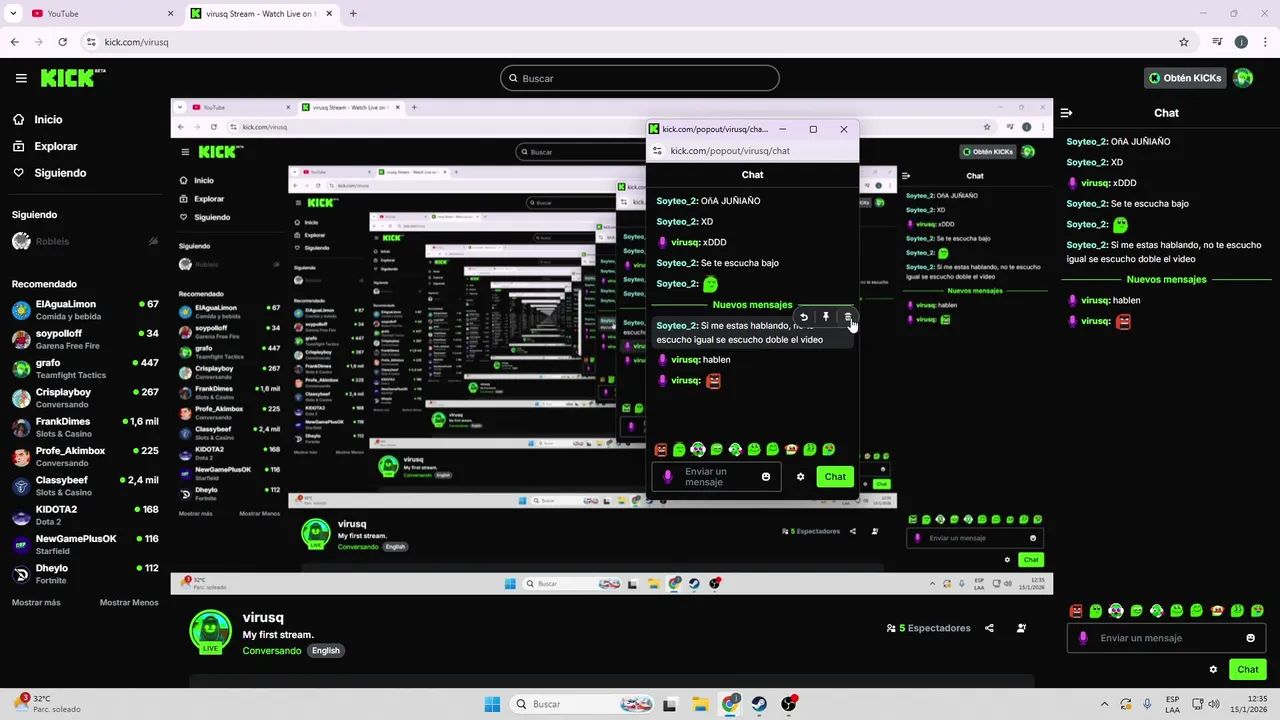The height and width of the screenshot is (720, 1280).
Task: Click the Chrome icon in the taskbar
Action: pos(730,704)
